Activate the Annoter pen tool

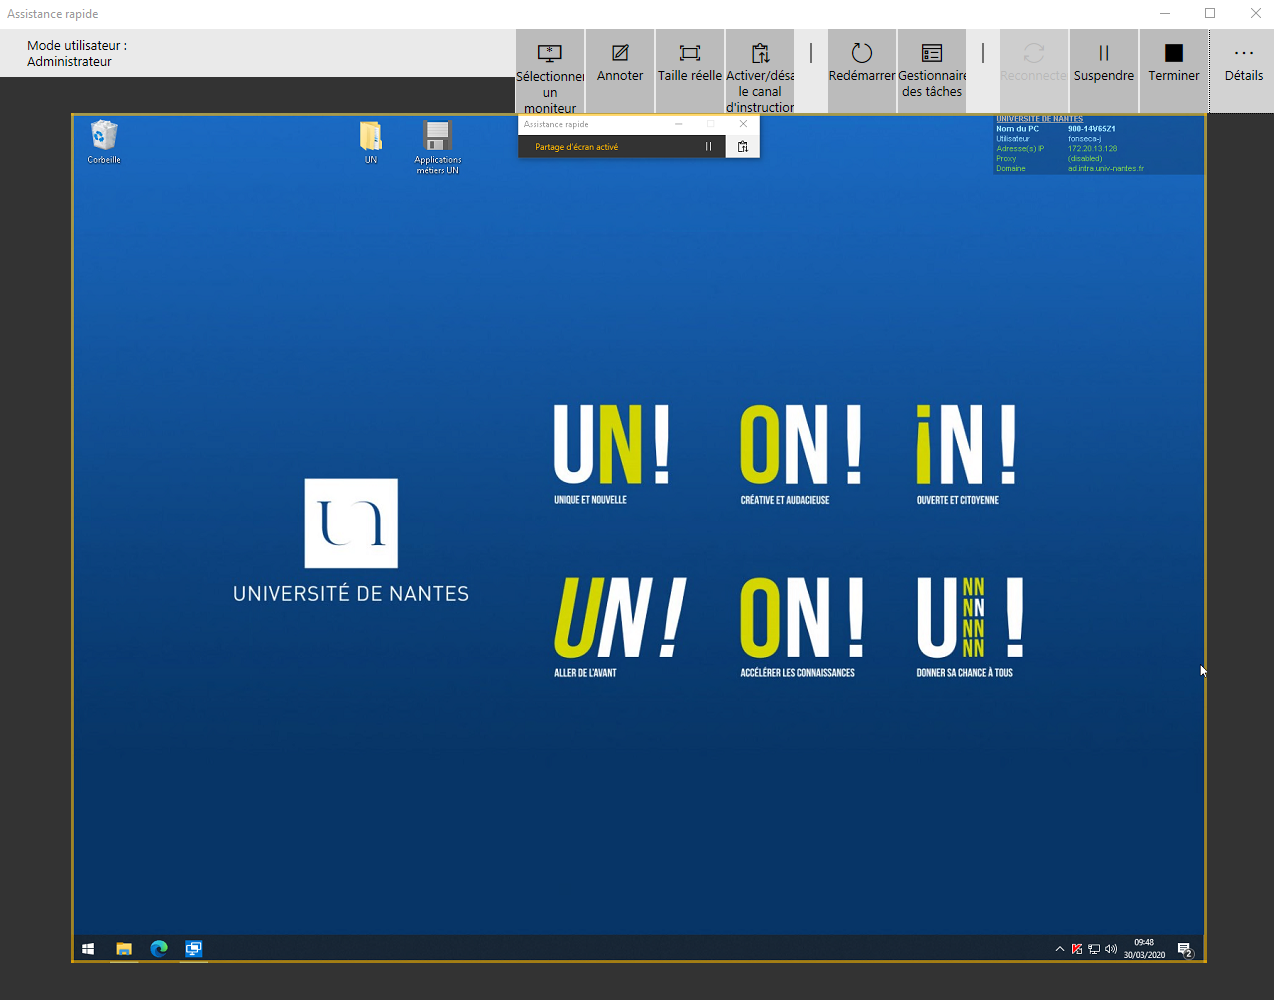point(620,62)
